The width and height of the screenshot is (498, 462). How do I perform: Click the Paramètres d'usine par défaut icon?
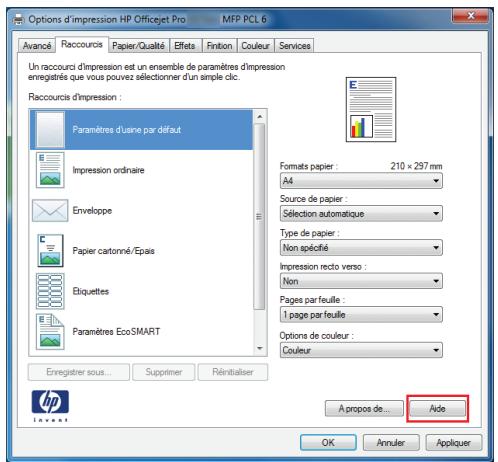pyautogui.click(x=50, y=129)
